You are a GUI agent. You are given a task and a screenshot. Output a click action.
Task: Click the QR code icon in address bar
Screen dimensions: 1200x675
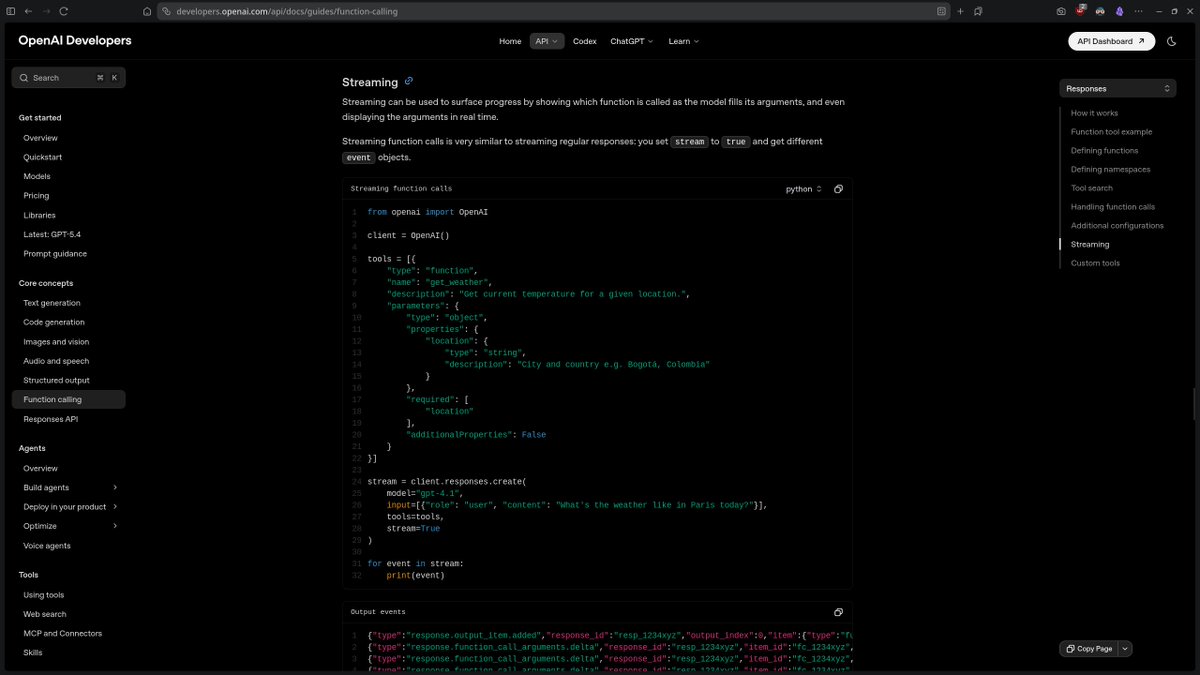pyautogui.click(x=942, y=11)
